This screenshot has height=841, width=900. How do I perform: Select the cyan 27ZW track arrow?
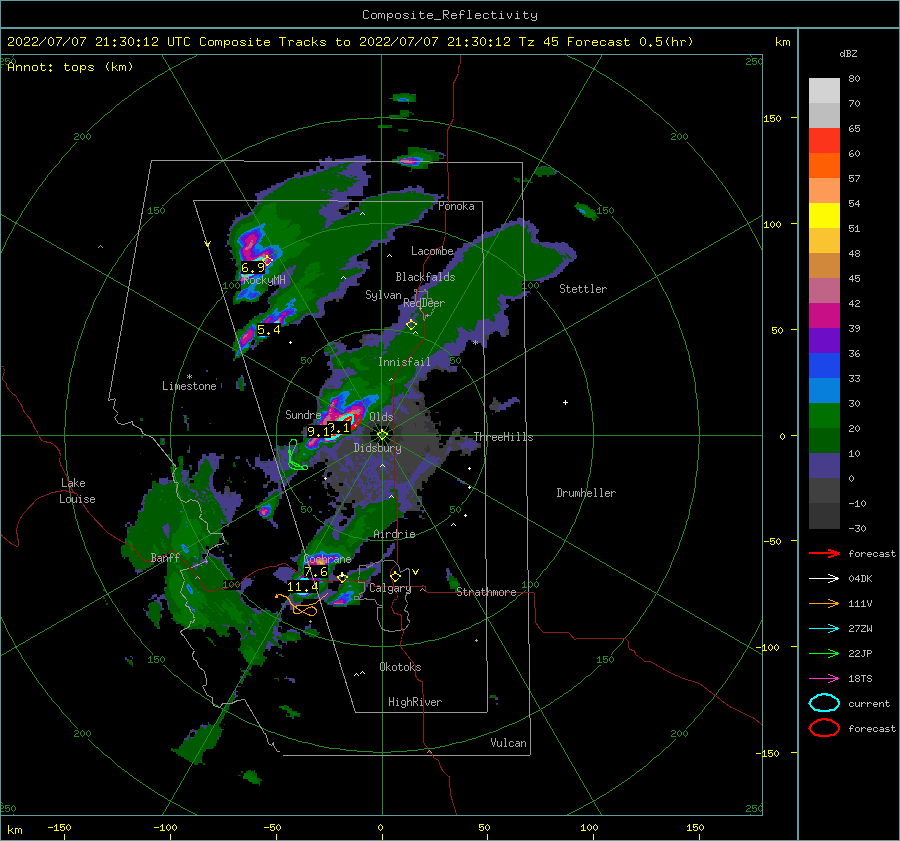(x=824, y=629)
